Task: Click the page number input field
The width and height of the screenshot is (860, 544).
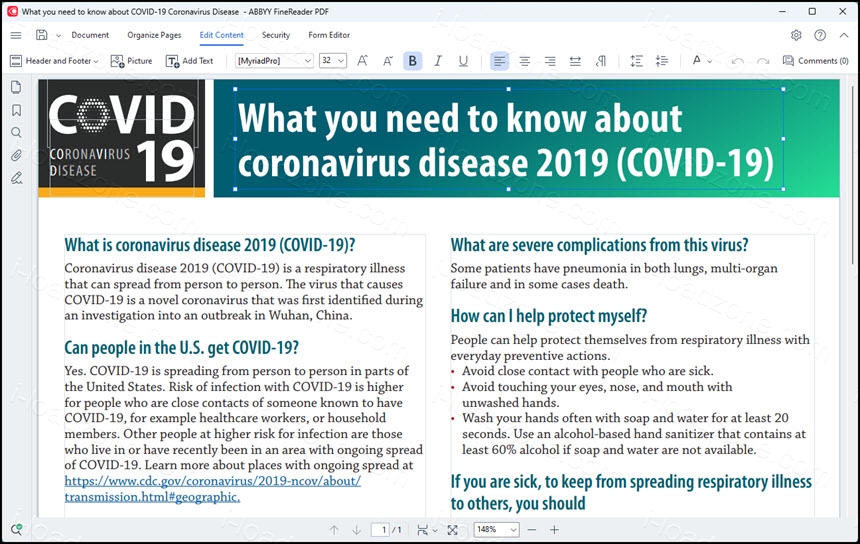Action: pyautogui.click(x=380, y=530)
